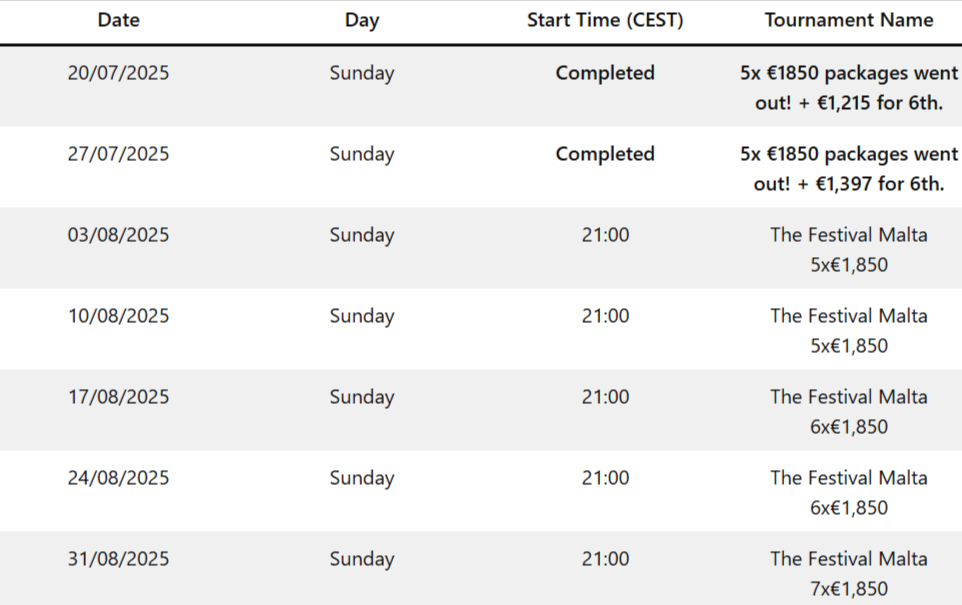Click the 10/08/2025 date cell

click(x=119, y=316)
